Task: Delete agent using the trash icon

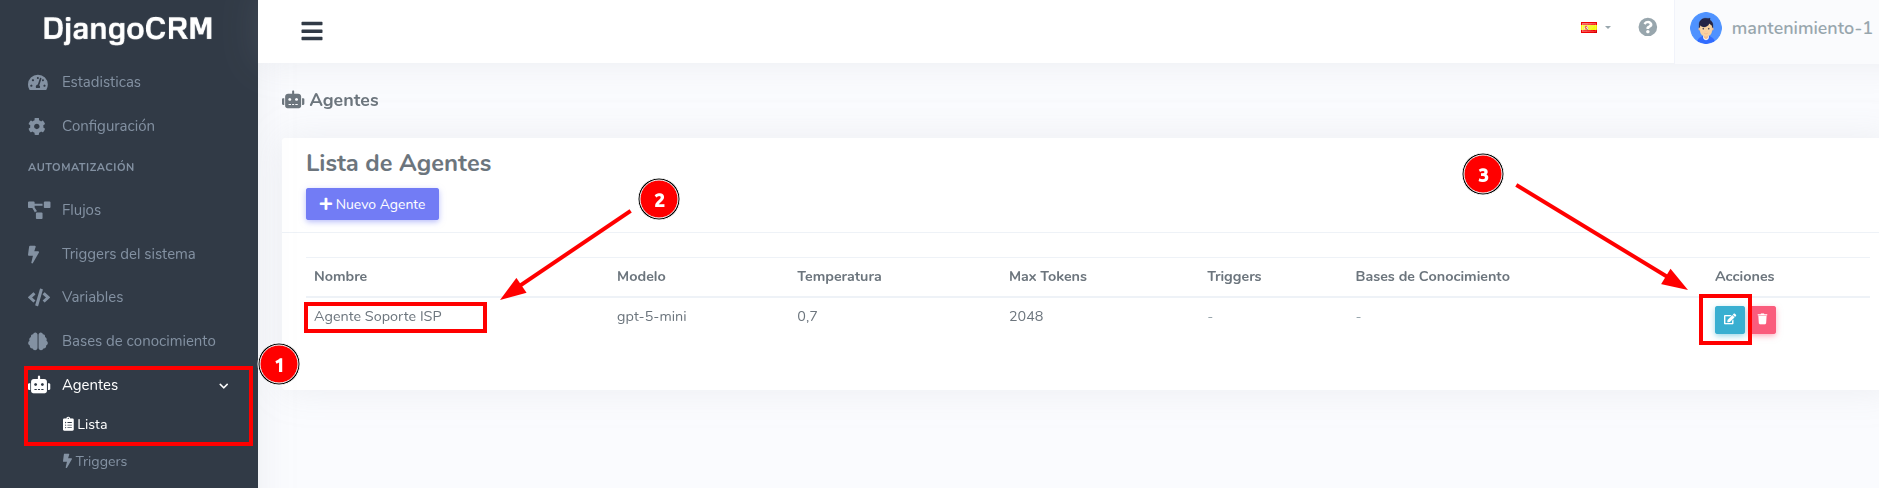Action: [1762, 319]
